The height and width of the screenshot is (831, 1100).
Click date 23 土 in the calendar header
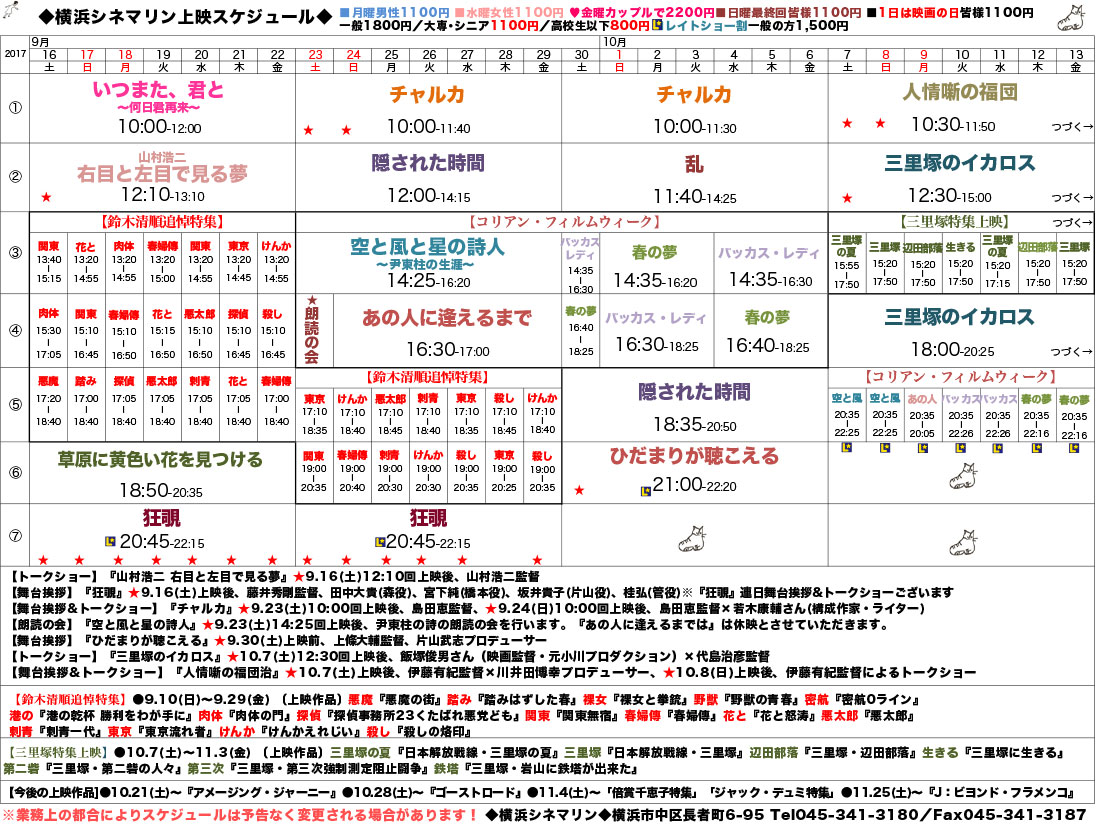[315, 60]
